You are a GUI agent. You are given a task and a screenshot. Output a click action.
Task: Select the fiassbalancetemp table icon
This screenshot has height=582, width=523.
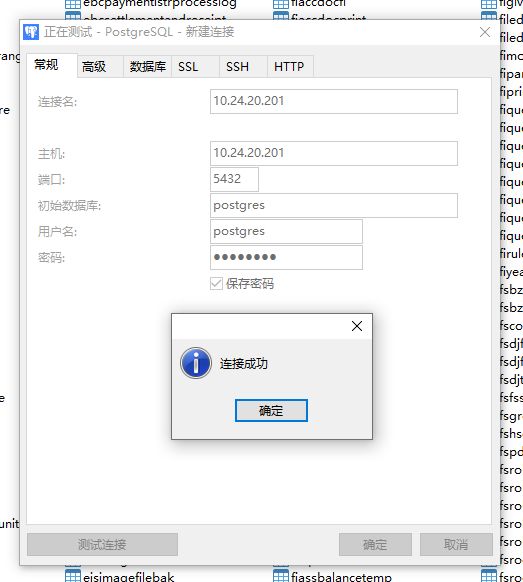tap(281, 576)
